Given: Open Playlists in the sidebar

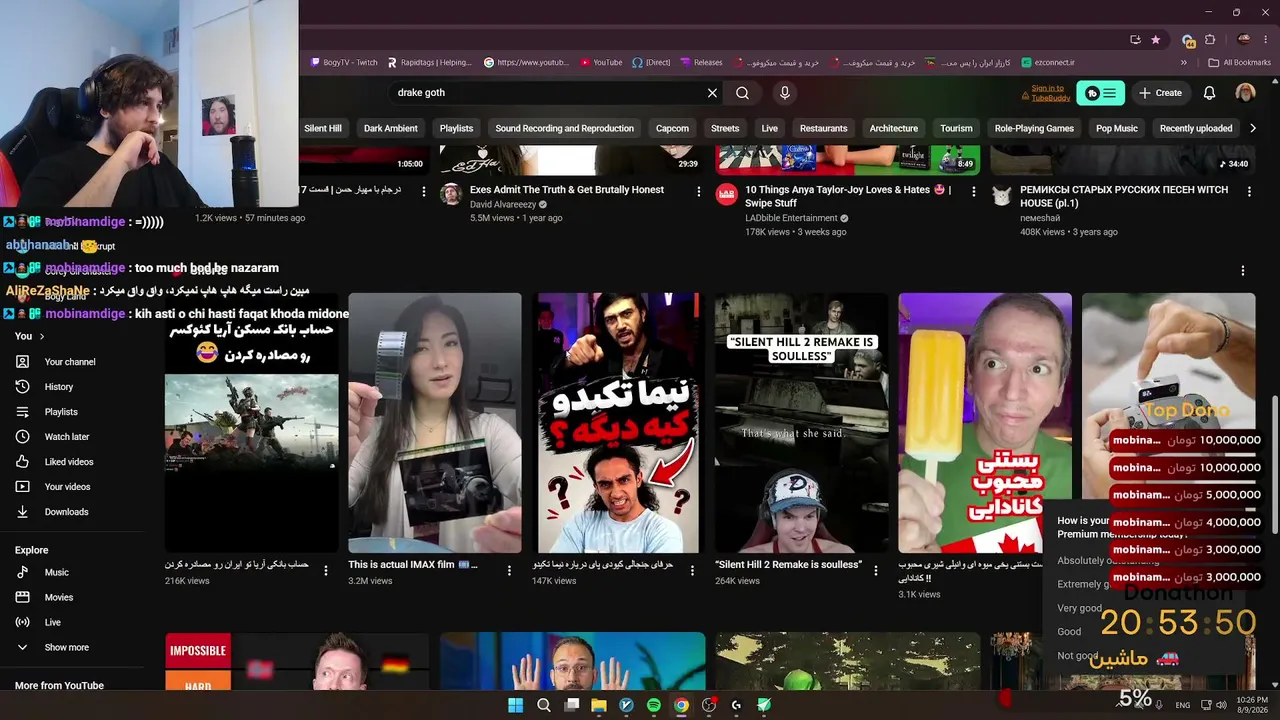Looking at the screenshot, I should [61, 412].
